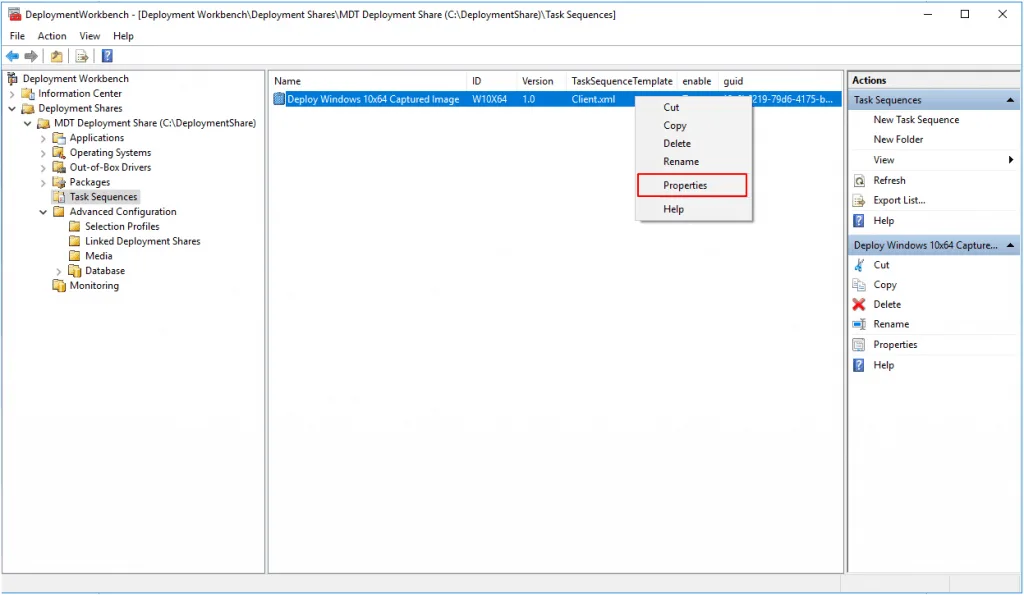
Task: Click the Database folder icon
Action: pyautogui.click(x=74, y=270)
